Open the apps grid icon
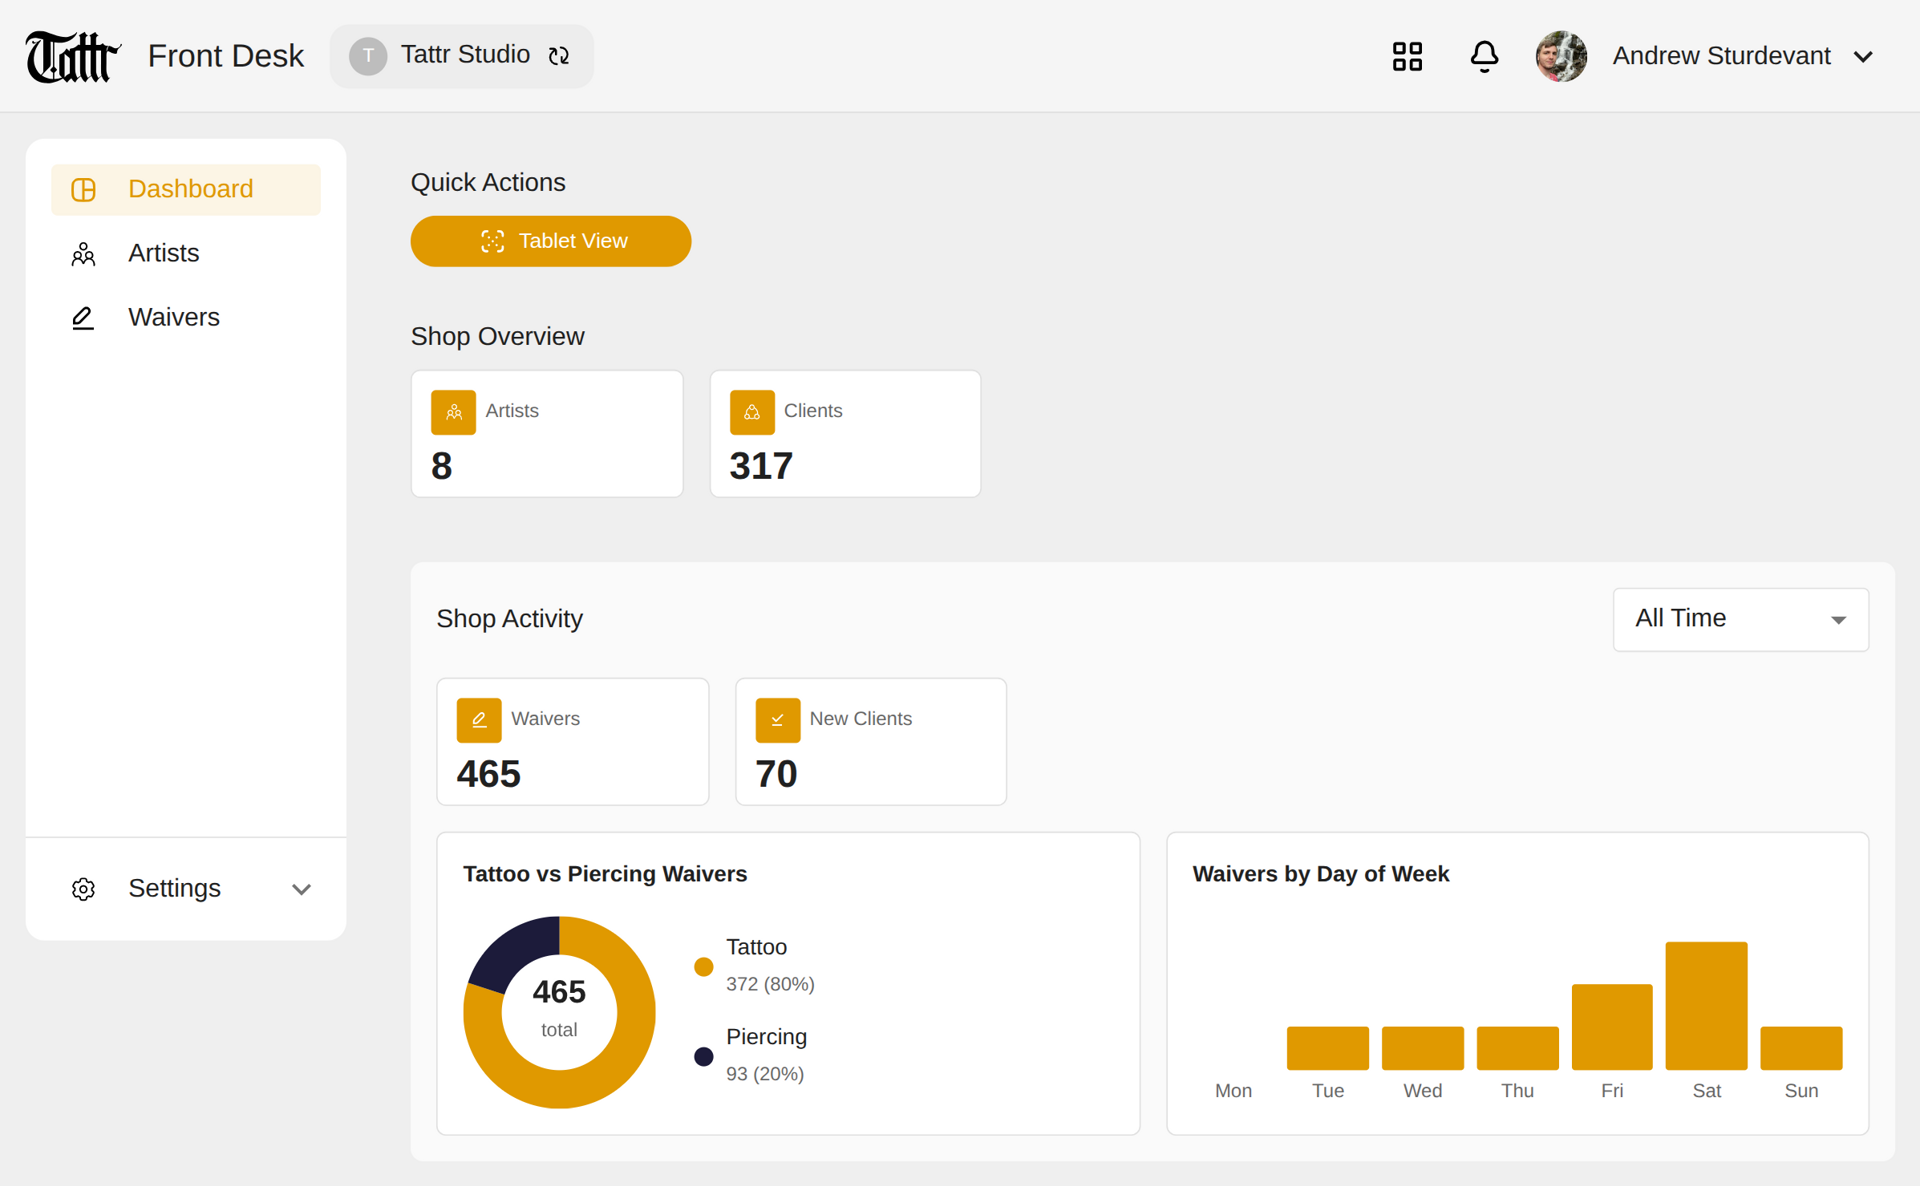1920x1186 pixels. tap(1407, 56)
